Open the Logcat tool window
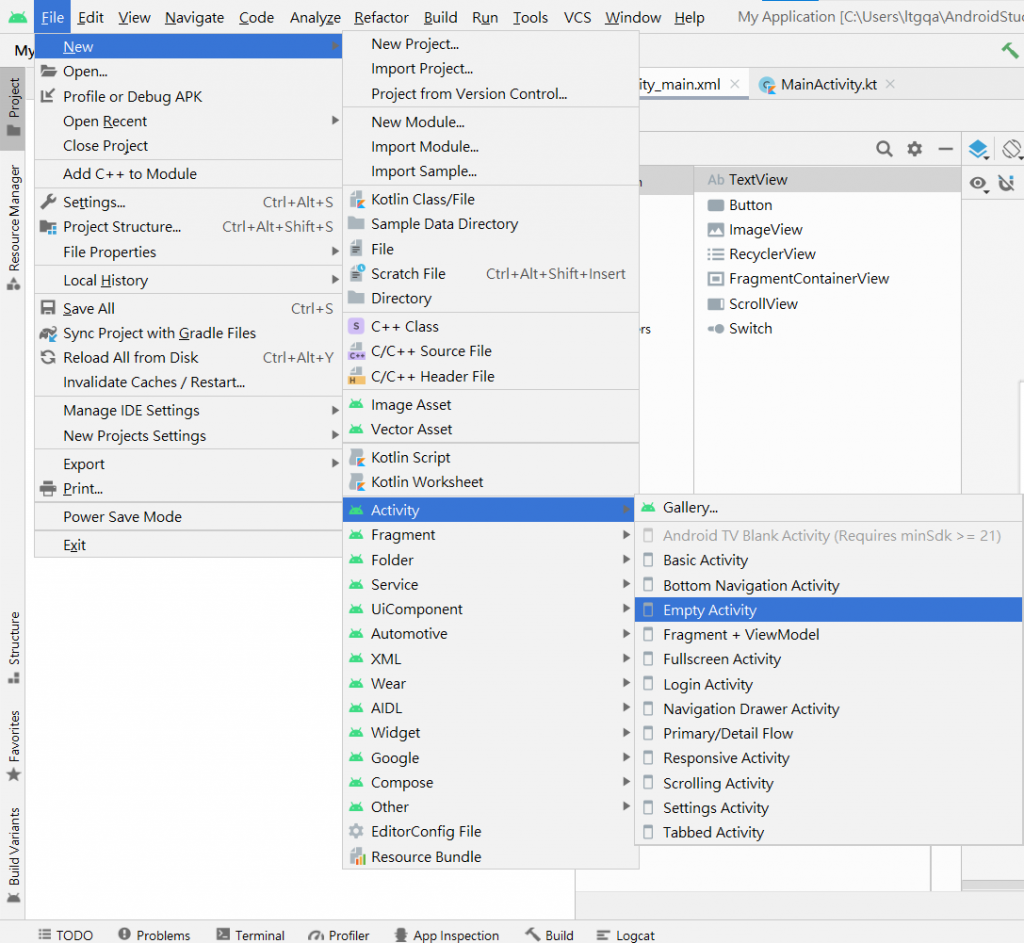Viewport: 1024px width, 943px height. (626, 935)
